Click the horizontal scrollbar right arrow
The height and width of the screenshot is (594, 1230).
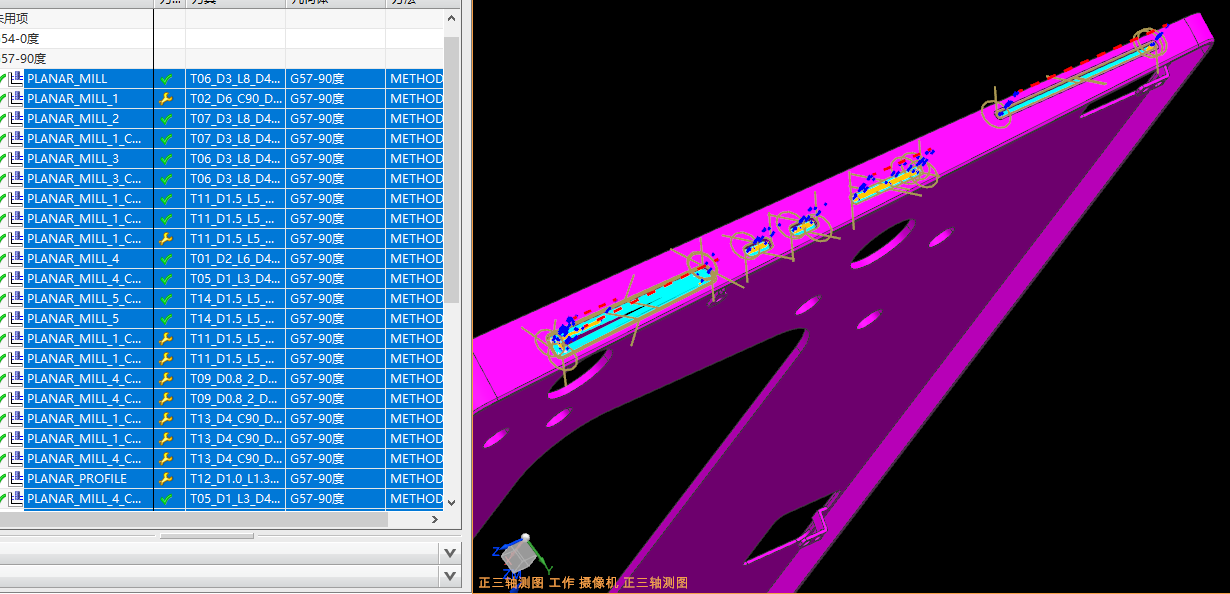435,520
